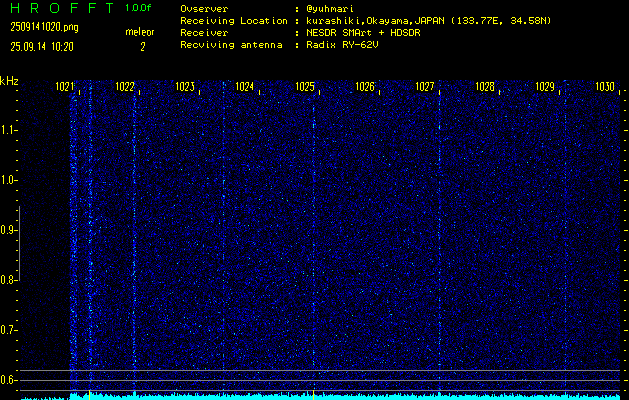This screenshot has height=400, width=629.
Task: Click the 1025 time marker
Action: click(304, 87)
